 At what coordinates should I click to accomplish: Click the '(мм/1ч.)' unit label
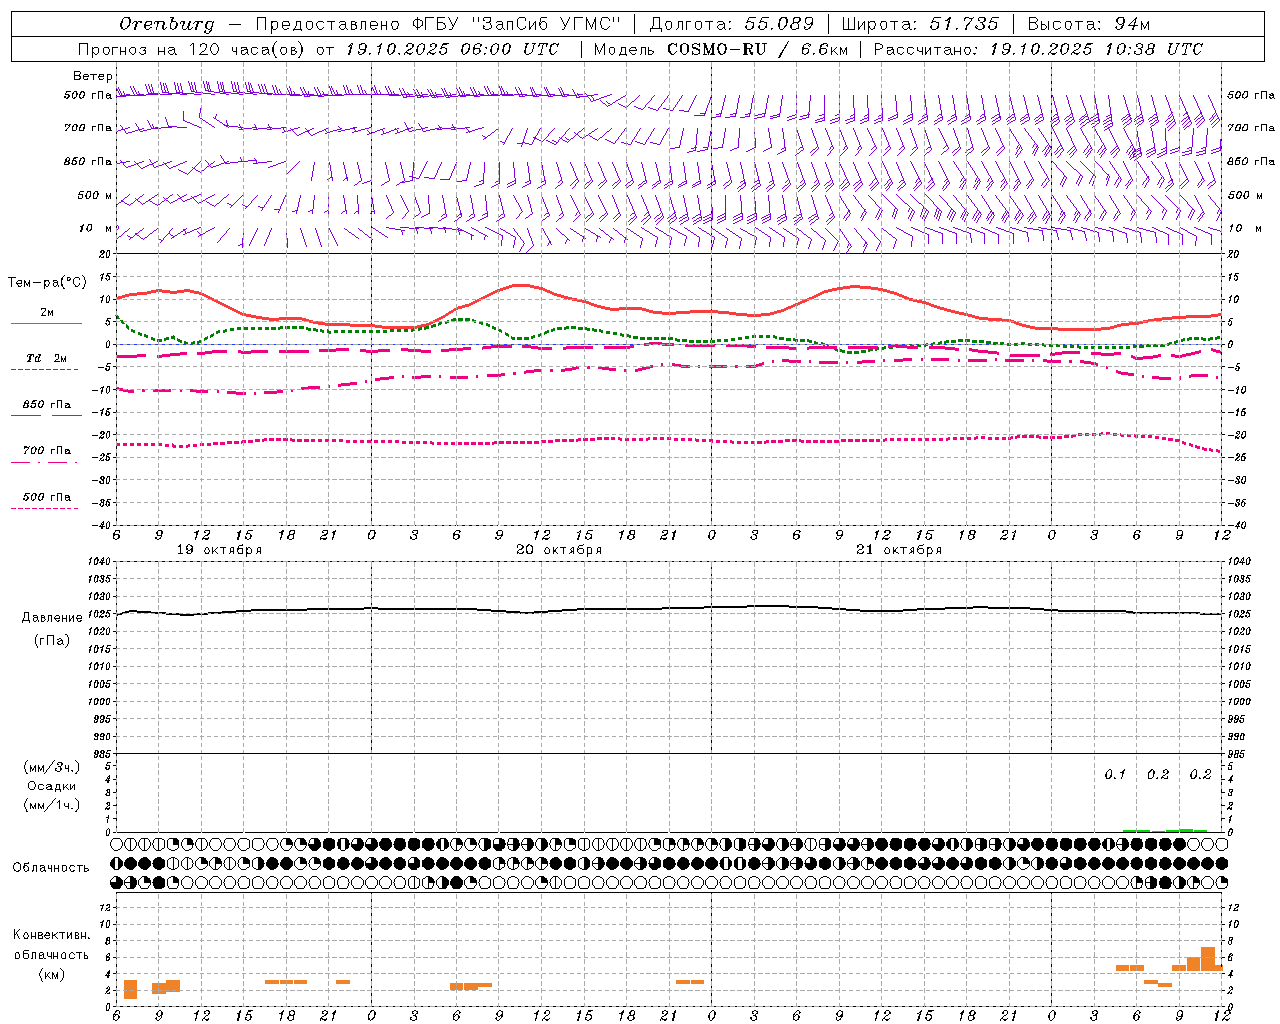click(52, 805)
